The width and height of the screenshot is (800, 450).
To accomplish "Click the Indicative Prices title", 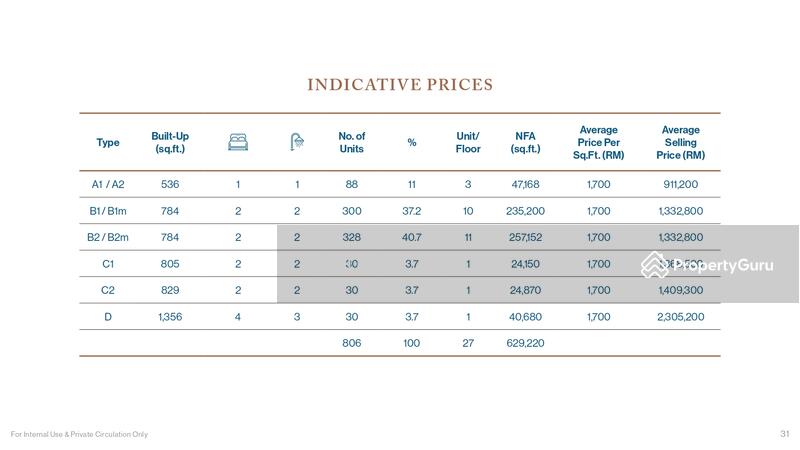I will coord(400,85).
